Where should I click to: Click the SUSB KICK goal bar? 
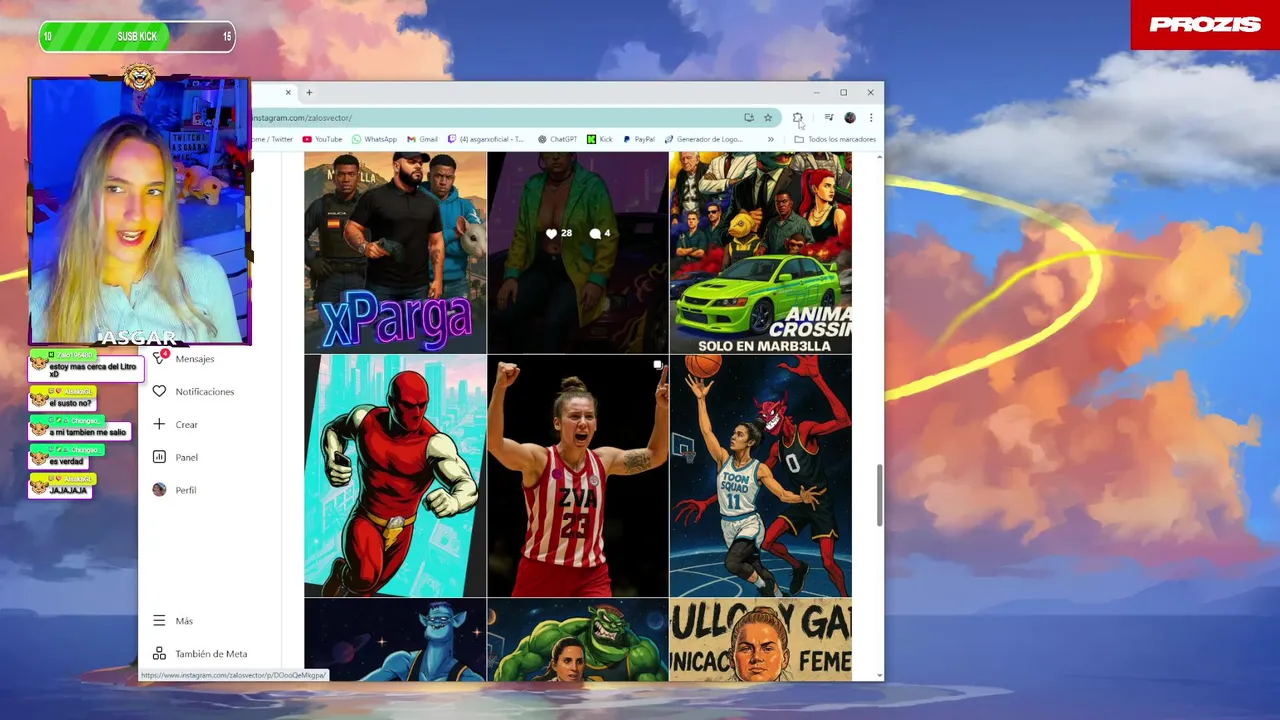[137, 37]
